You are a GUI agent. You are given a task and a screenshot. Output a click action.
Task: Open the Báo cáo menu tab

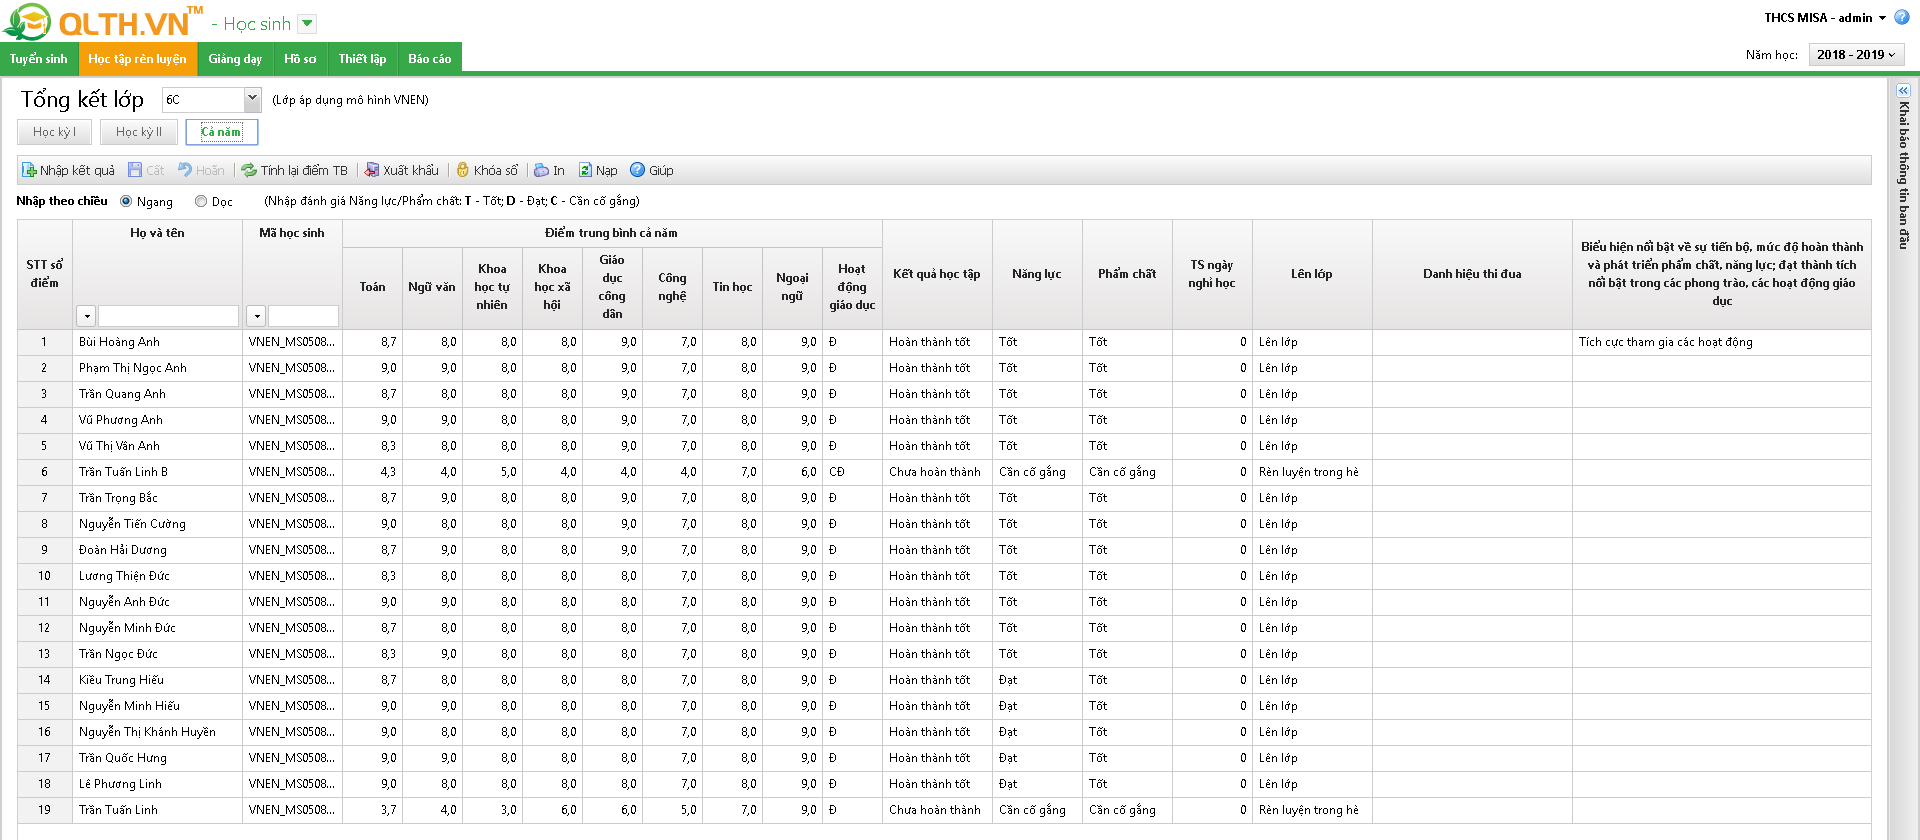[x=429, y=59]
